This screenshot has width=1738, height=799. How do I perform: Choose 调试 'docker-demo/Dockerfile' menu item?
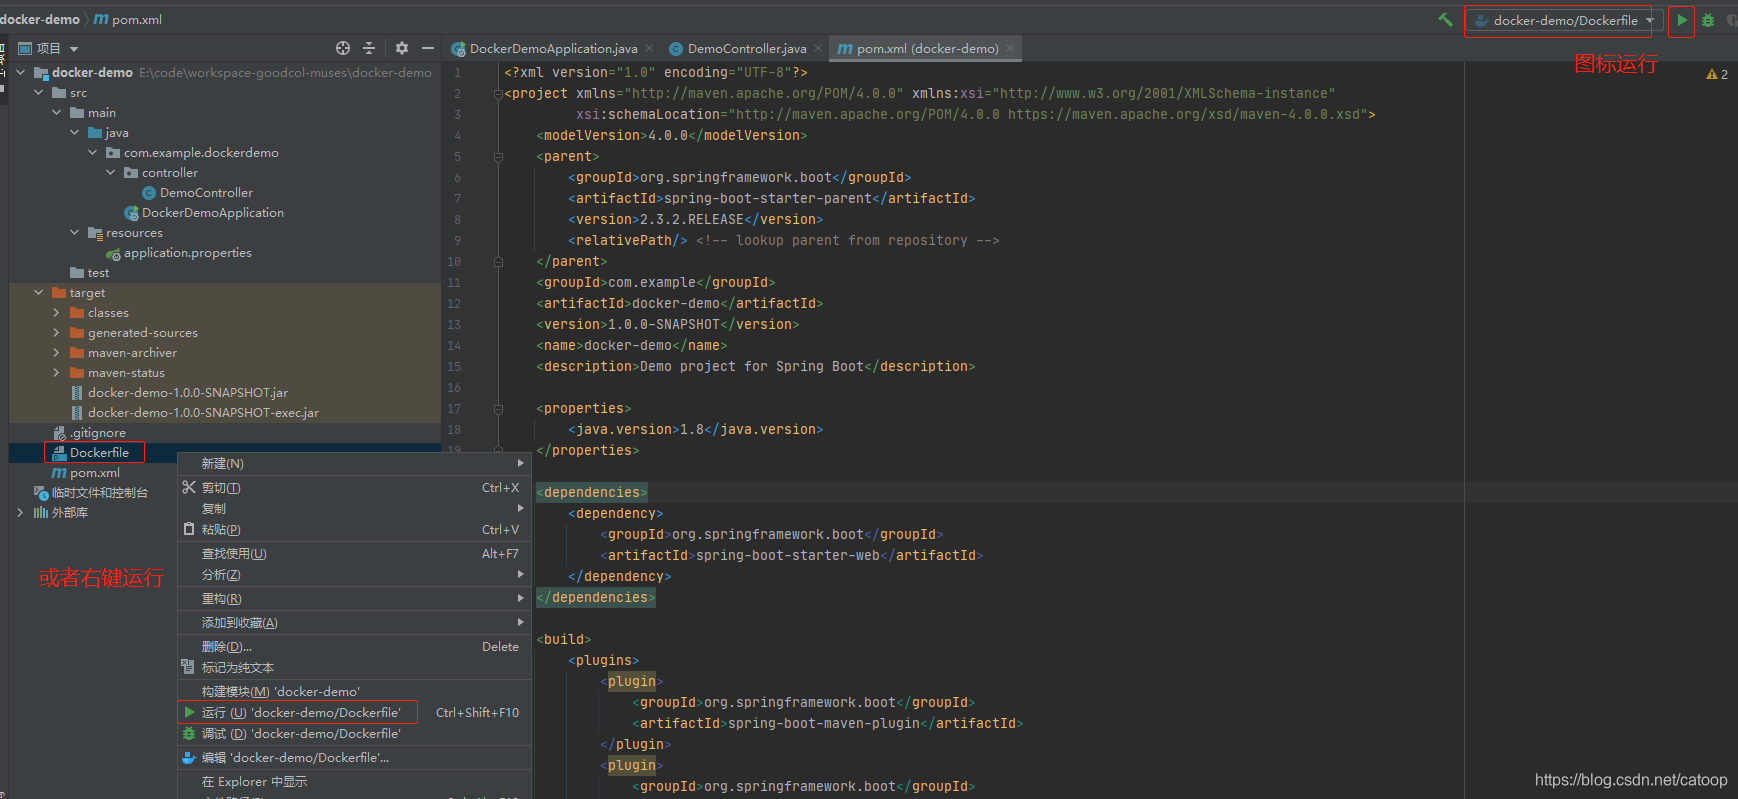click(x=354, y=733)
